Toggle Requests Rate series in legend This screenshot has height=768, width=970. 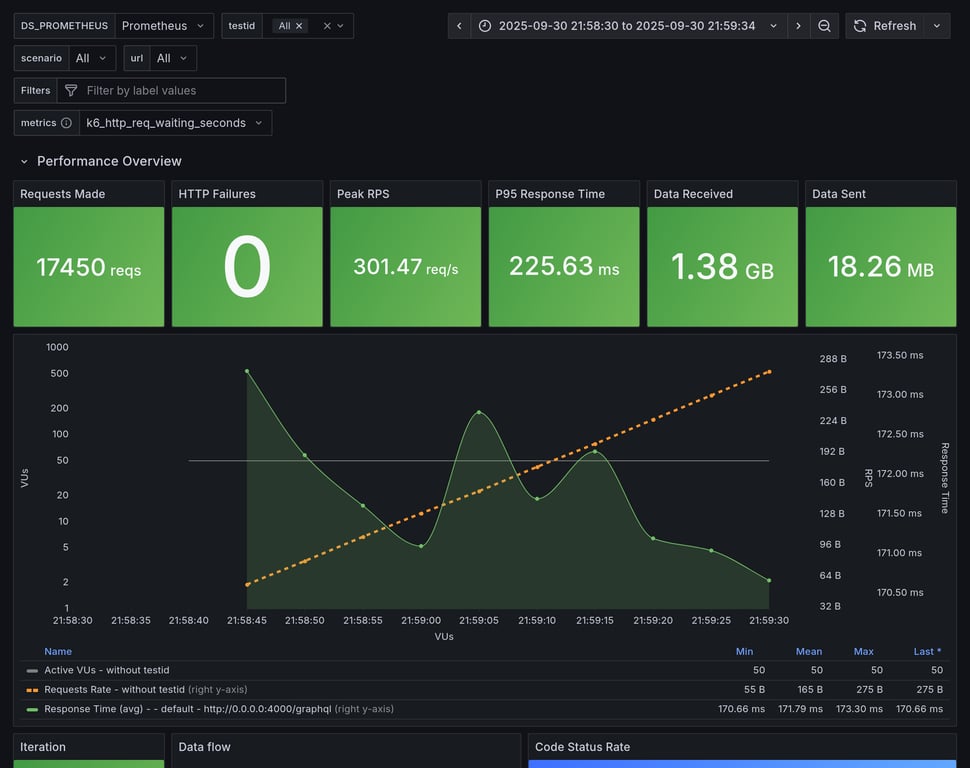point(114,689)
